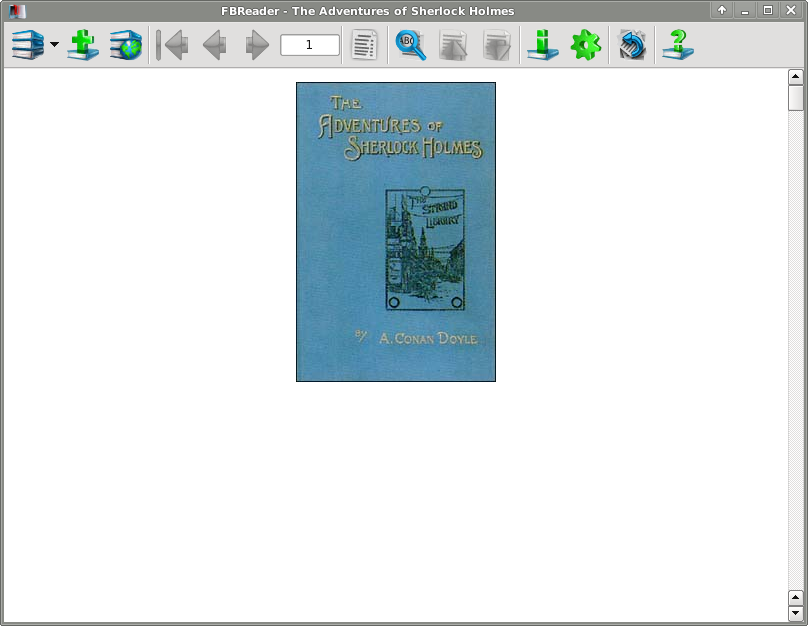
Task: Go to the document start
Action: [x=172, y=45]
